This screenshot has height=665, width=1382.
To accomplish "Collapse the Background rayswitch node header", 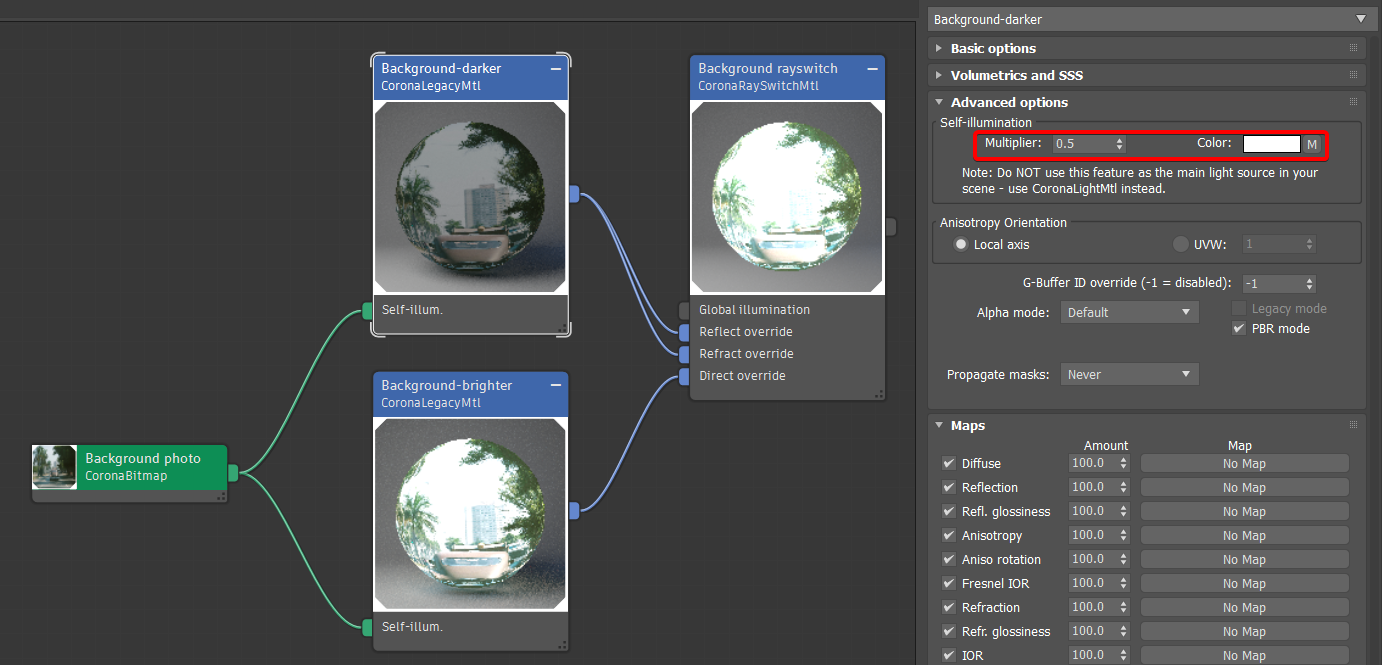I will (871, 69).
